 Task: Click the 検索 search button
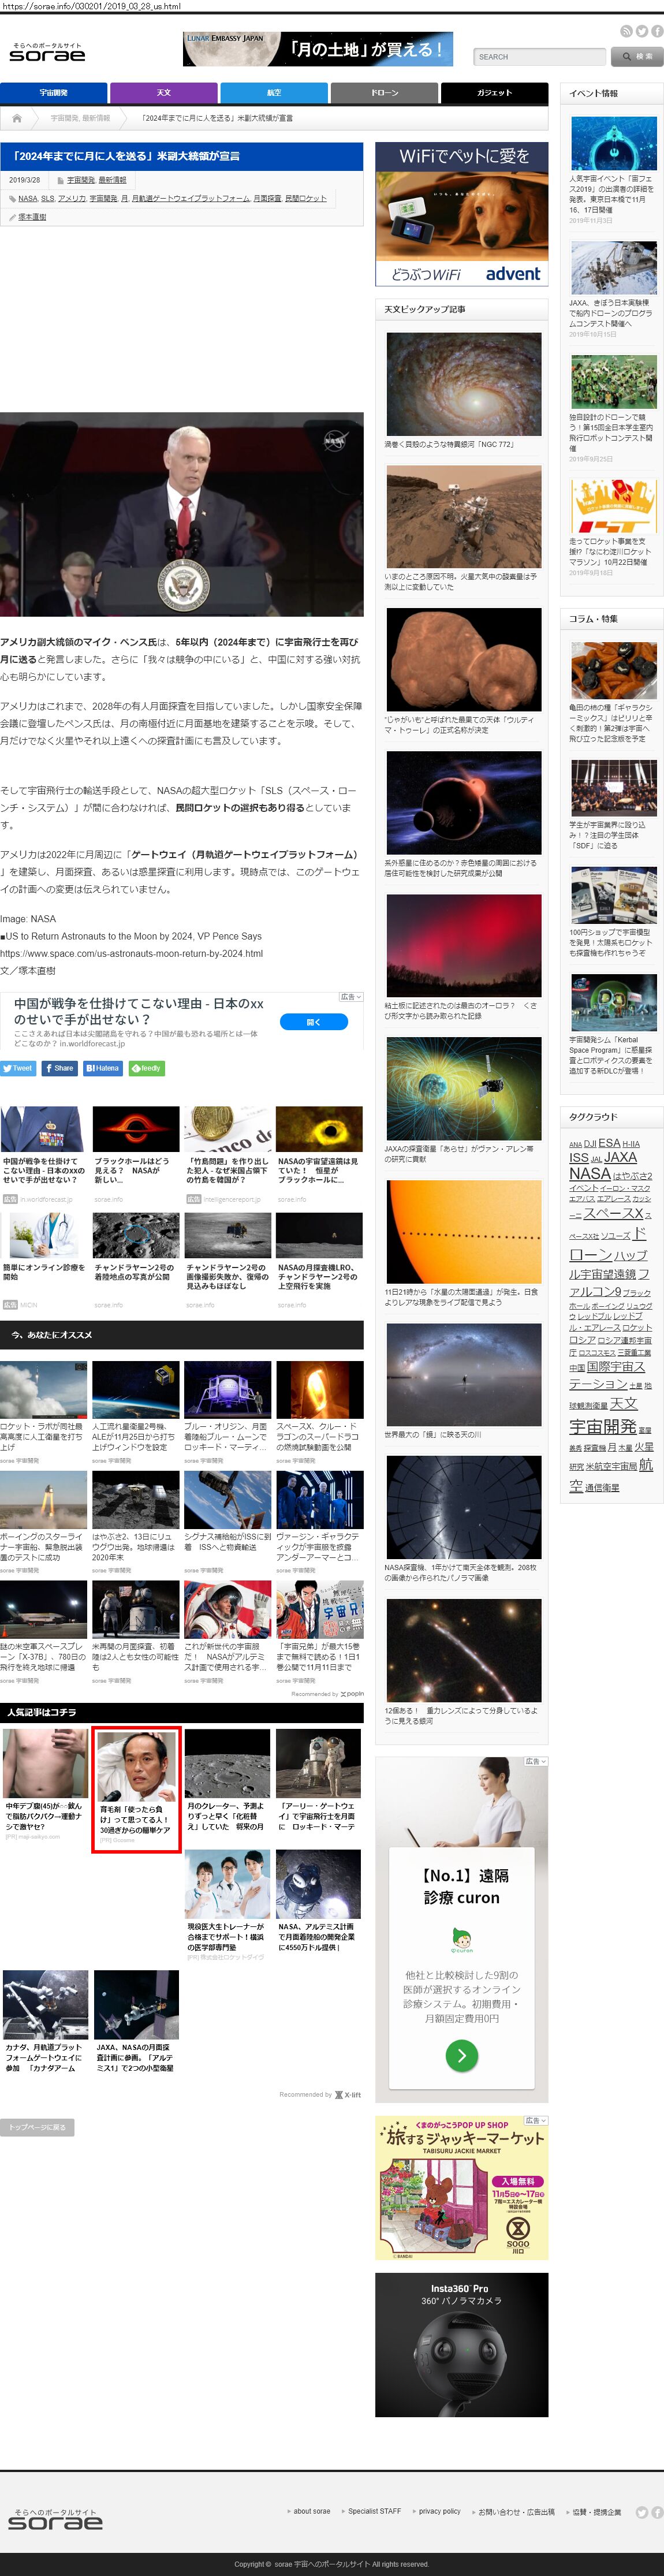tap(636, 57)
